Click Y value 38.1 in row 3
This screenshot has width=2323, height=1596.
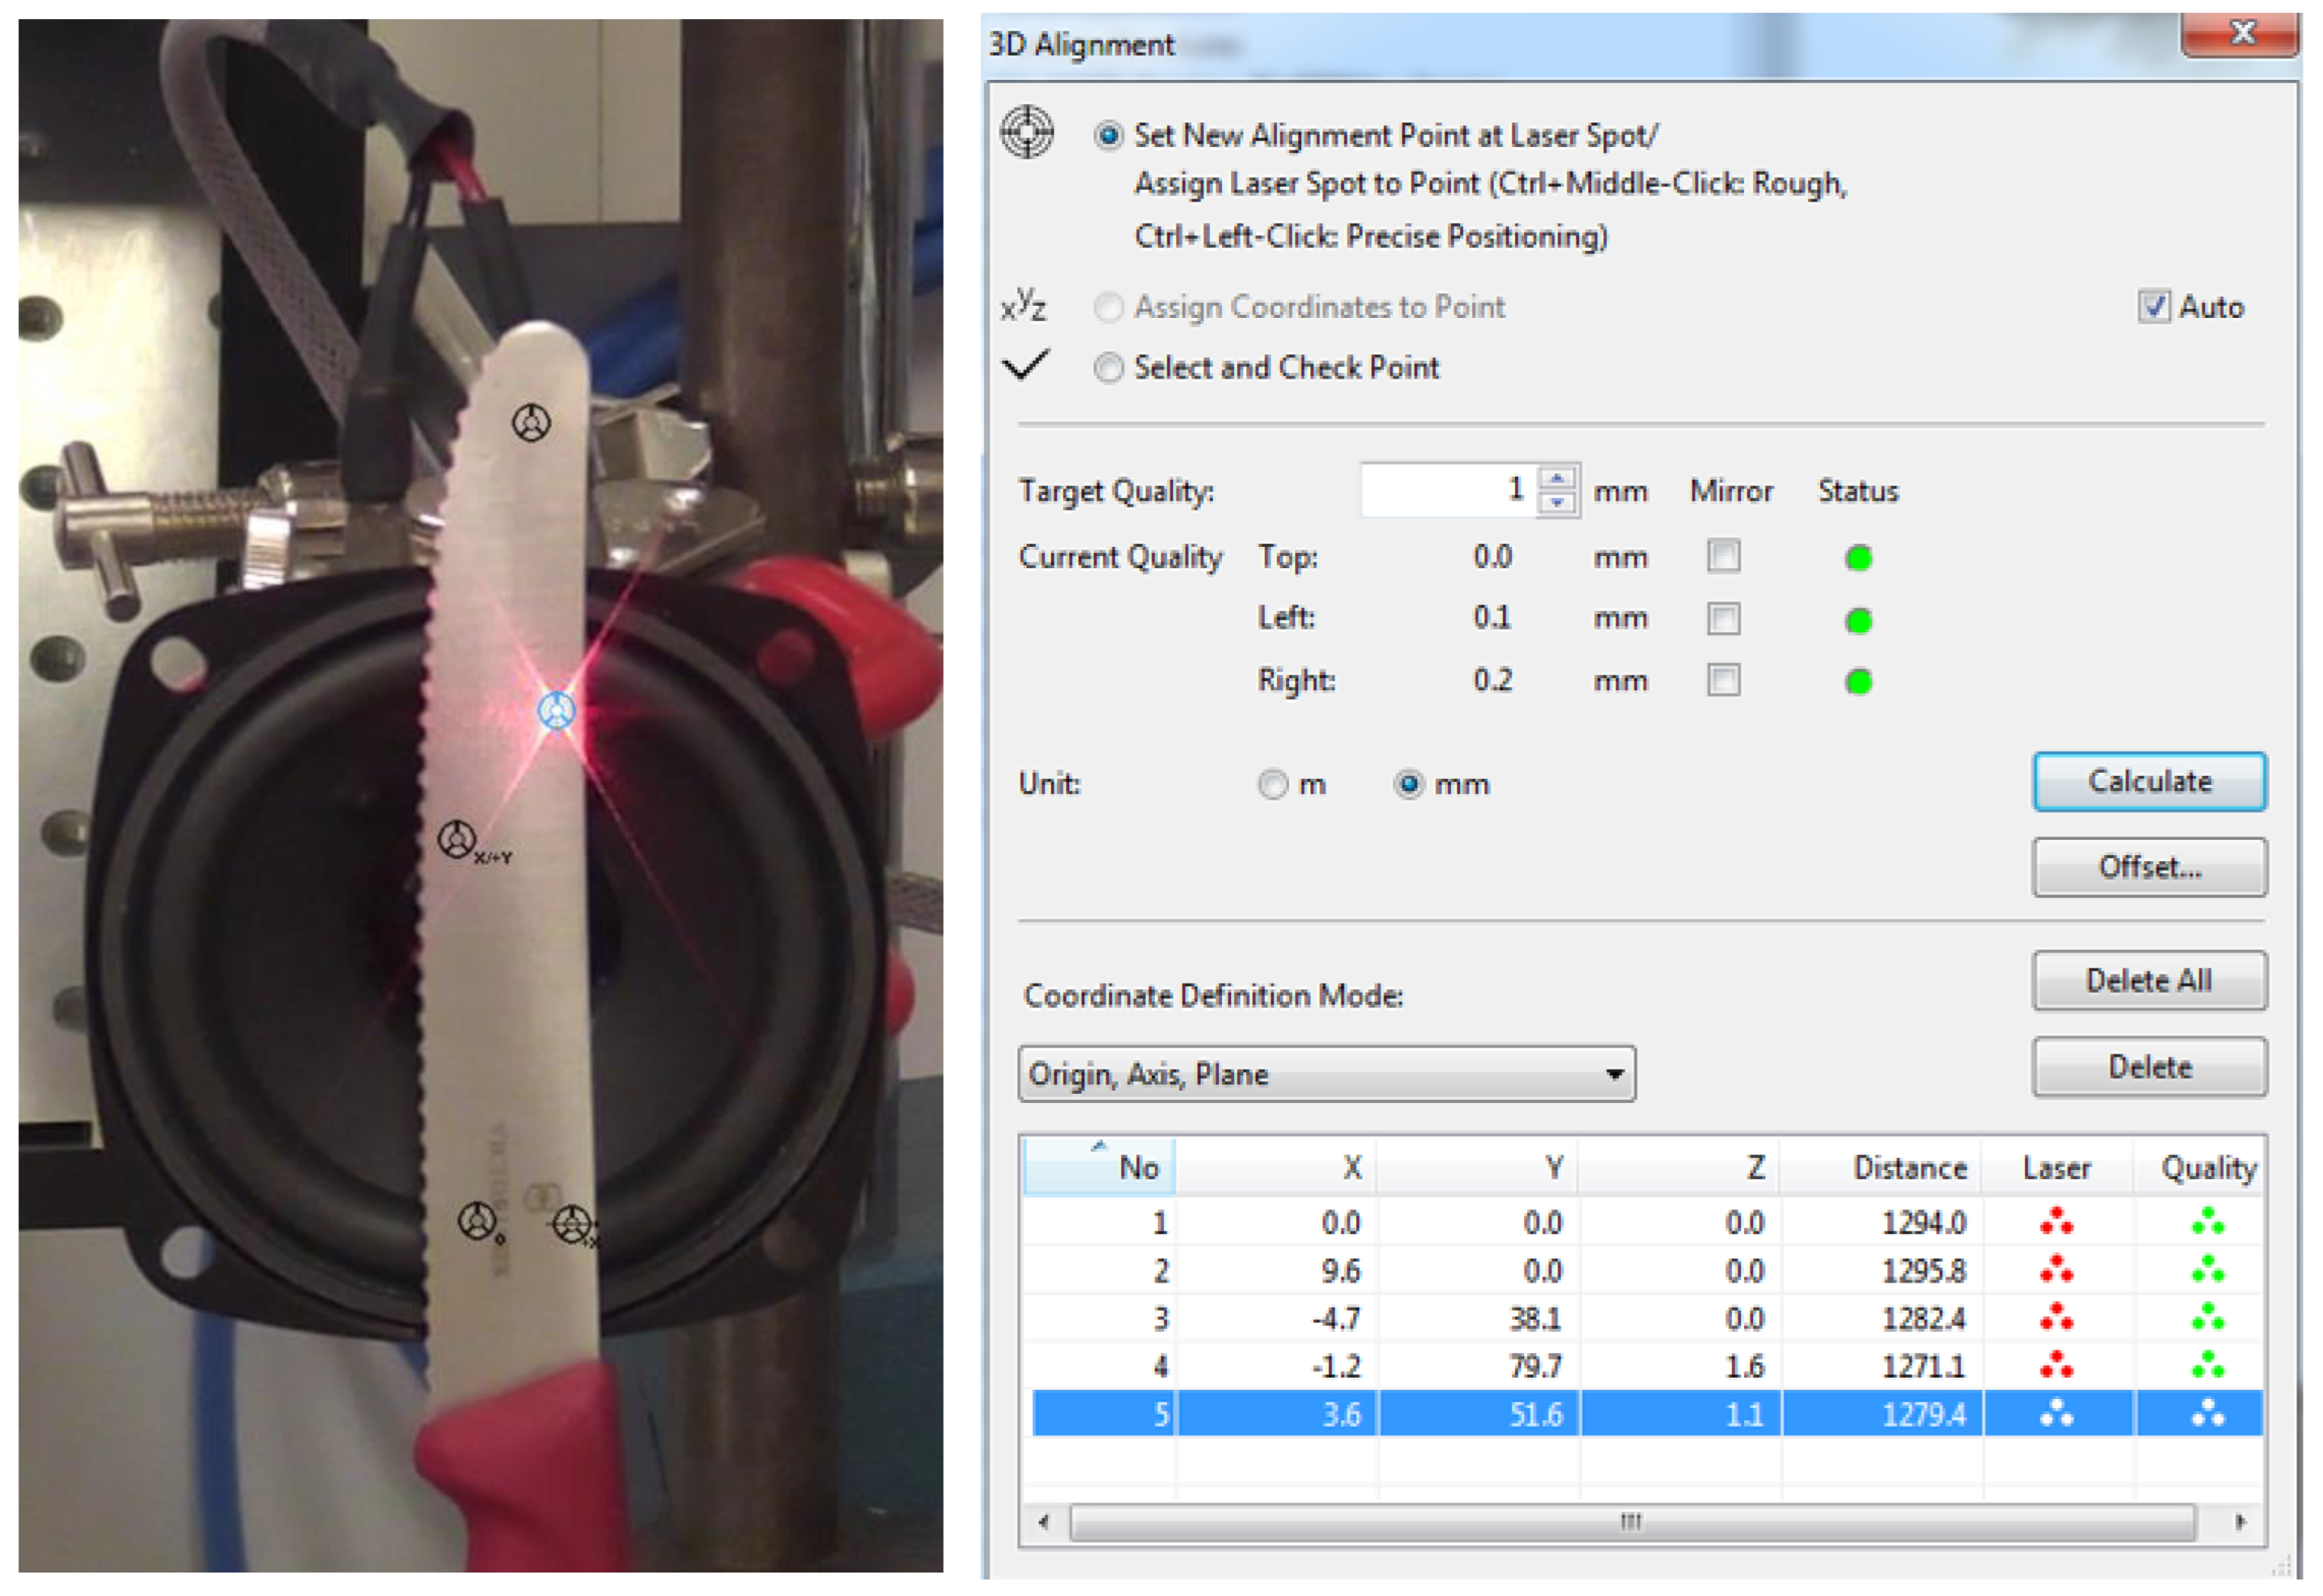point(1535,1318)
